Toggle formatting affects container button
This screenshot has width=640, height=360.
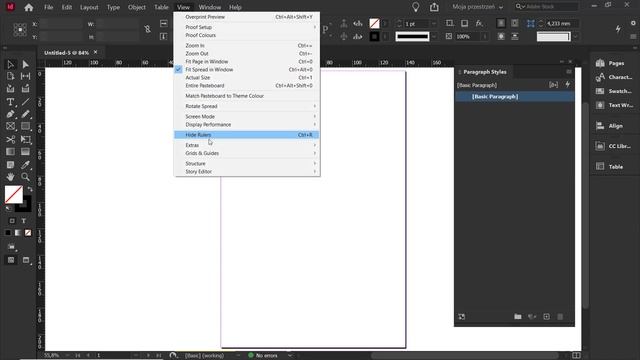coord(12,221)
